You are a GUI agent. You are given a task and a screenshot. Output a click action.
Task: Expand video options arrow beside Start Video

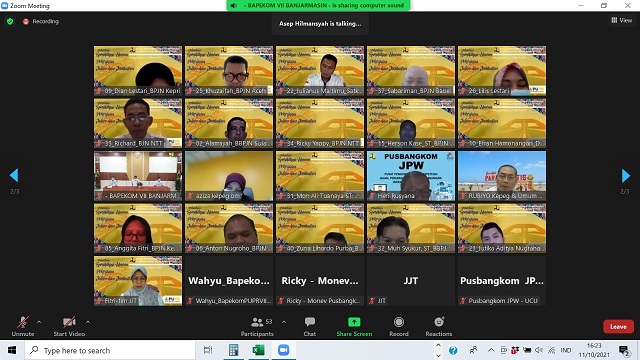(88, 322)
